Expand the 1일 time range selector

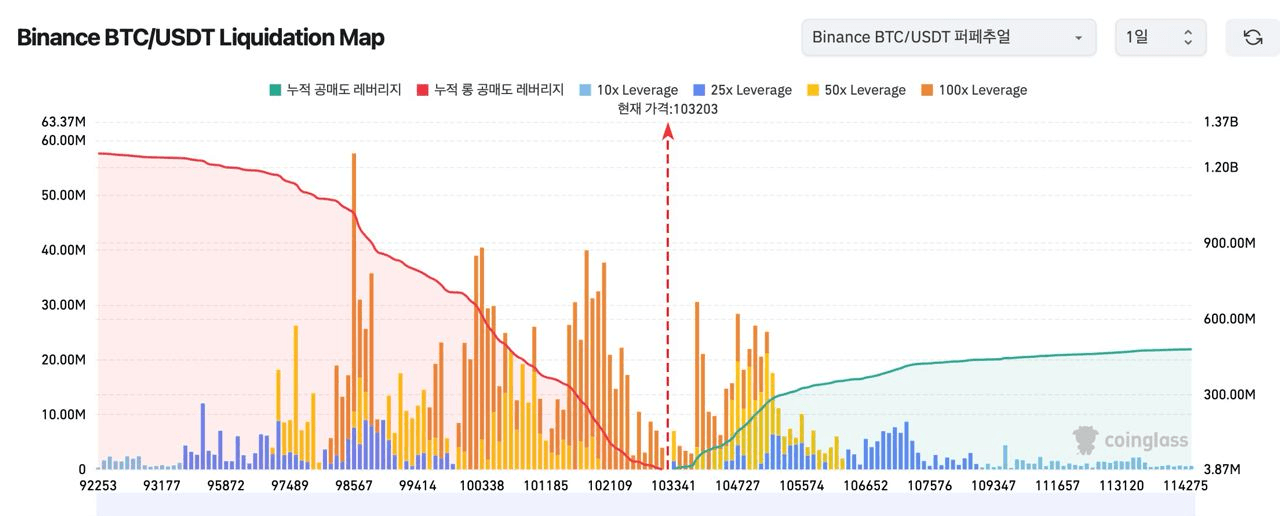(1159, 37)
